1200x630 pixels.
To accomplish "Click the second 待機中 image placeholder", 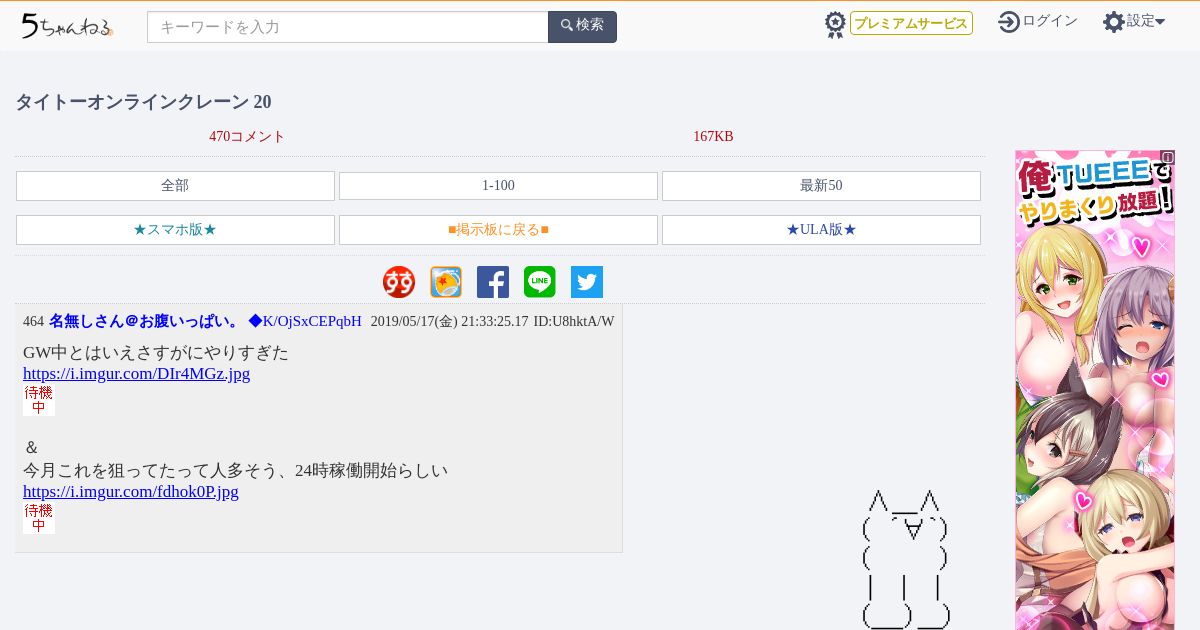I will (39, 518).
